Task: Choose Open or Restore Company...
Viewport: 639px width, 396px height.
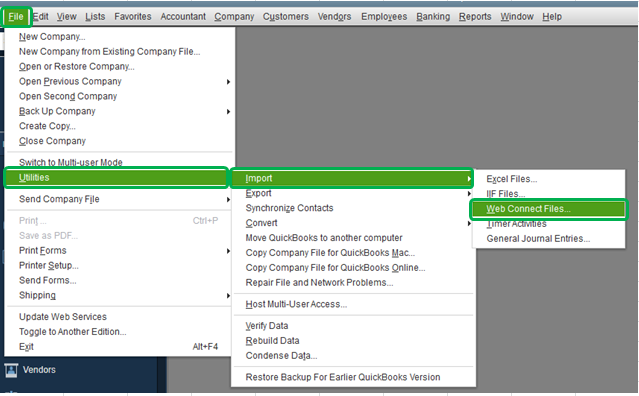Action: click(119, 66)
